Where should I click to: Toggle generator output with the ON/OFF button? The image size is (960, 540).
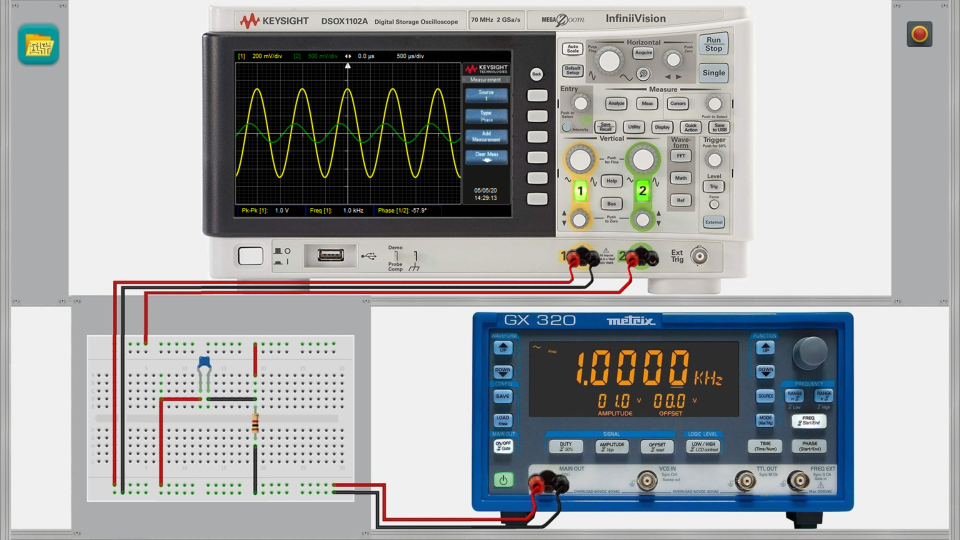click(x=503, y=446)
